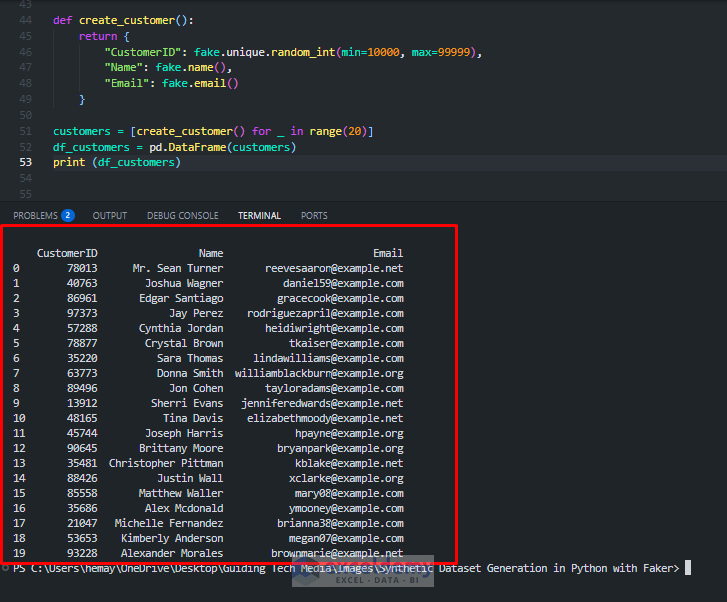The height and width of the screenshot is (602, 727).
Task: Open the PORTS tab
Action: [x=314, y=216]
